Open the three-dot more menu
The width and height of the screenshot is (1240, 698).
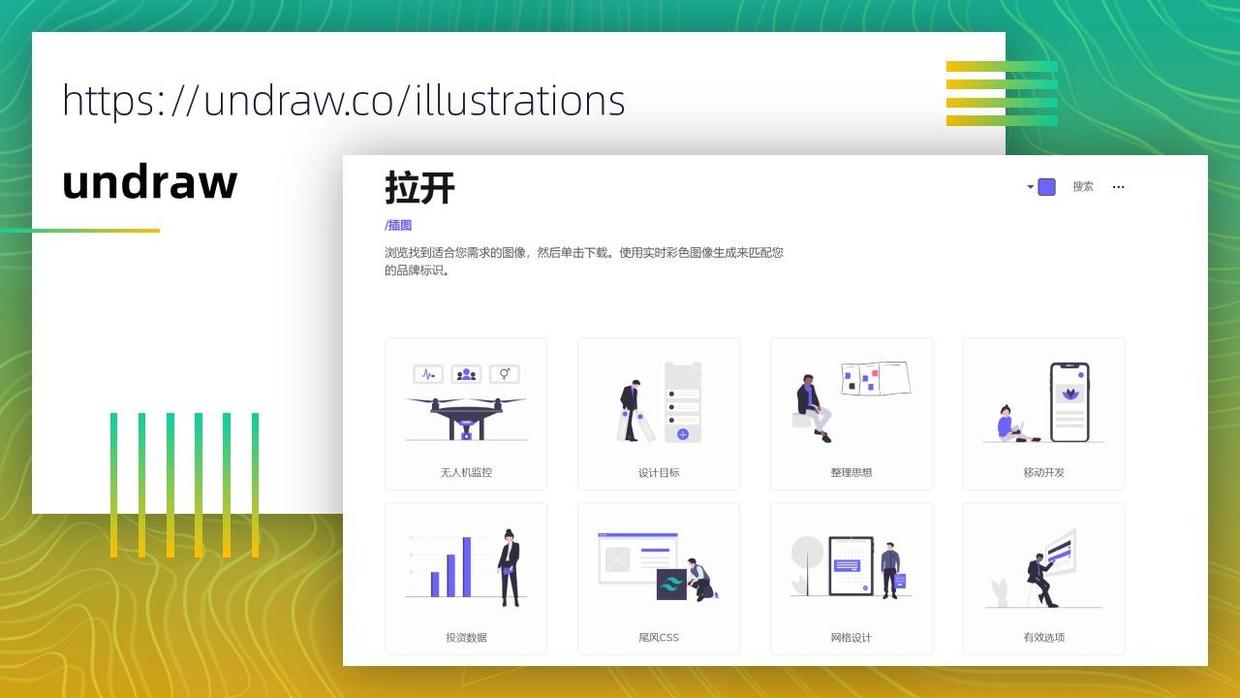click(1118, 187)
